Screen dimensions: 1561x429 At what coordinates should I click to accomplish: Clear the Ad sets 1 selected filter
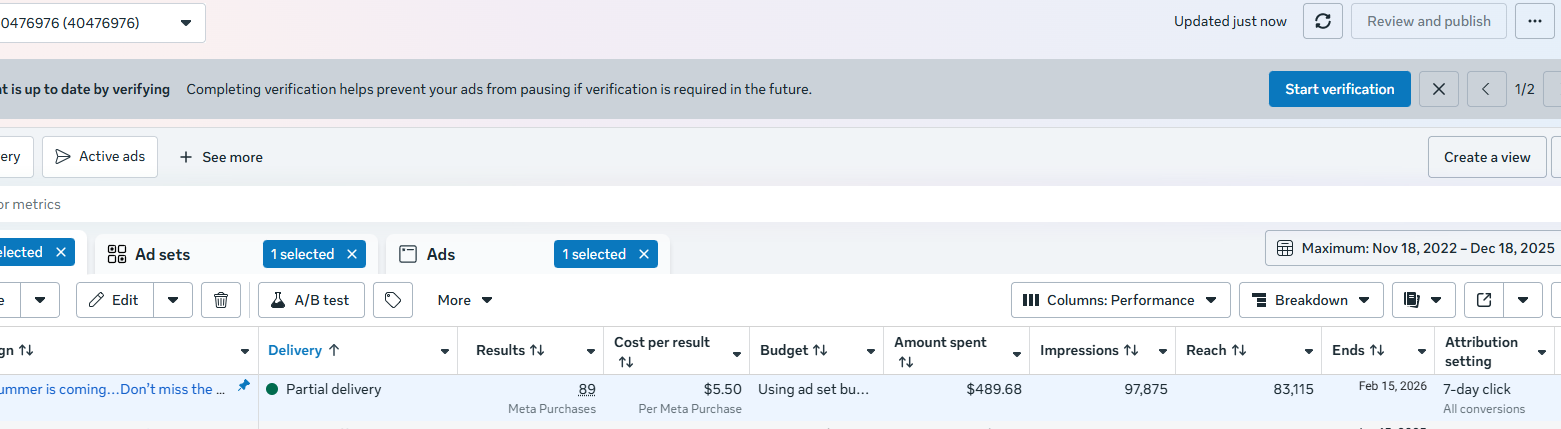[351, 254]
